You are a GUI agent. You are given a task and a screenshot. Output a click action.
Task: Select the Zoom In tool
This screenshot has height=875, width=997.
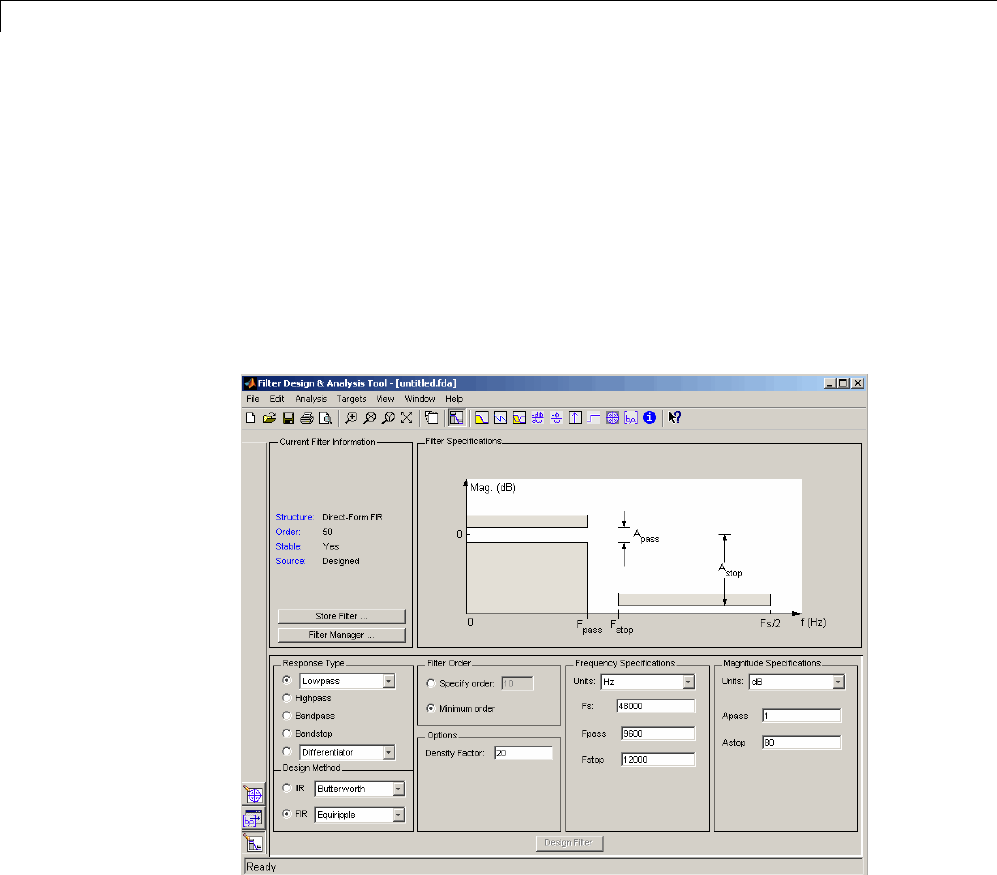click(x=350, y=418)
